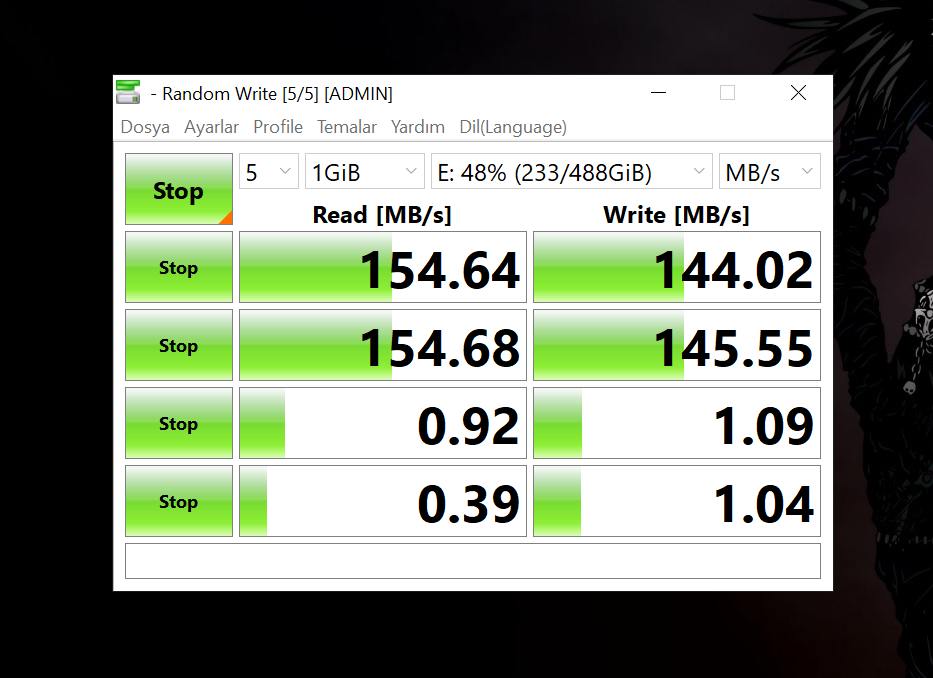This screenshot has height=678, width=933.
Task: Stop the first benchmark test row
Action: tap(178, 267)
